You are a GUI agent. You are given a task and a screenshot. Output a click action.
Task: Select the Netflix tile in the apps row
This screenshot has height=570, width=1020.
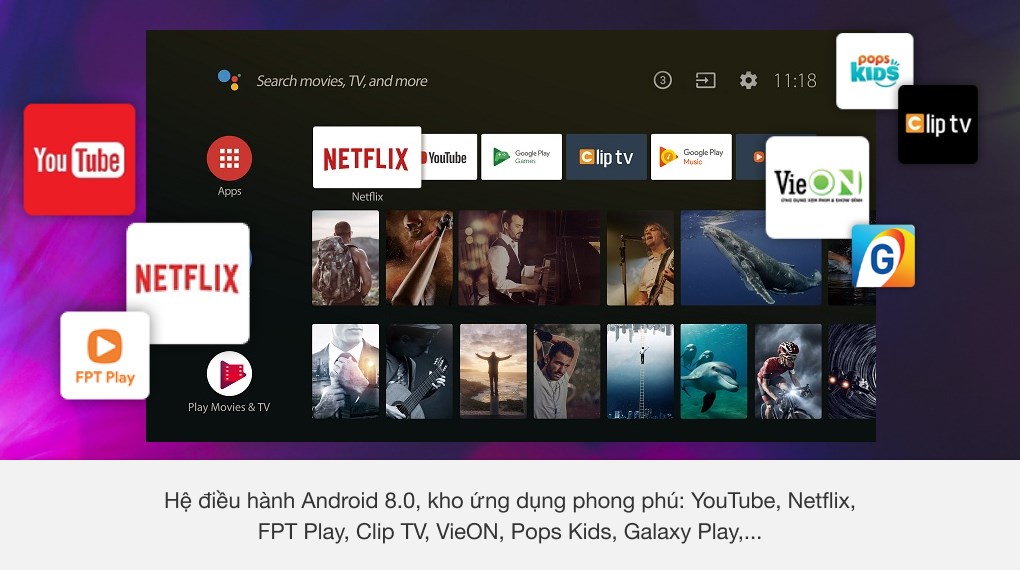(x=367, y=157)
